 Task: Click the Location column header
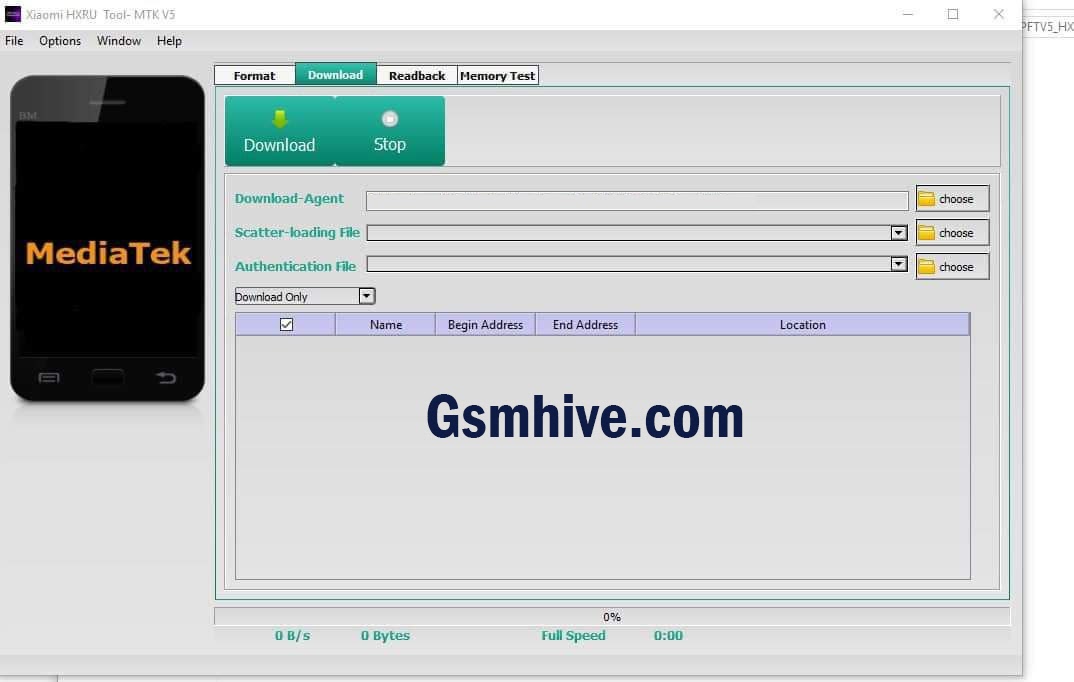pos(802,325)
